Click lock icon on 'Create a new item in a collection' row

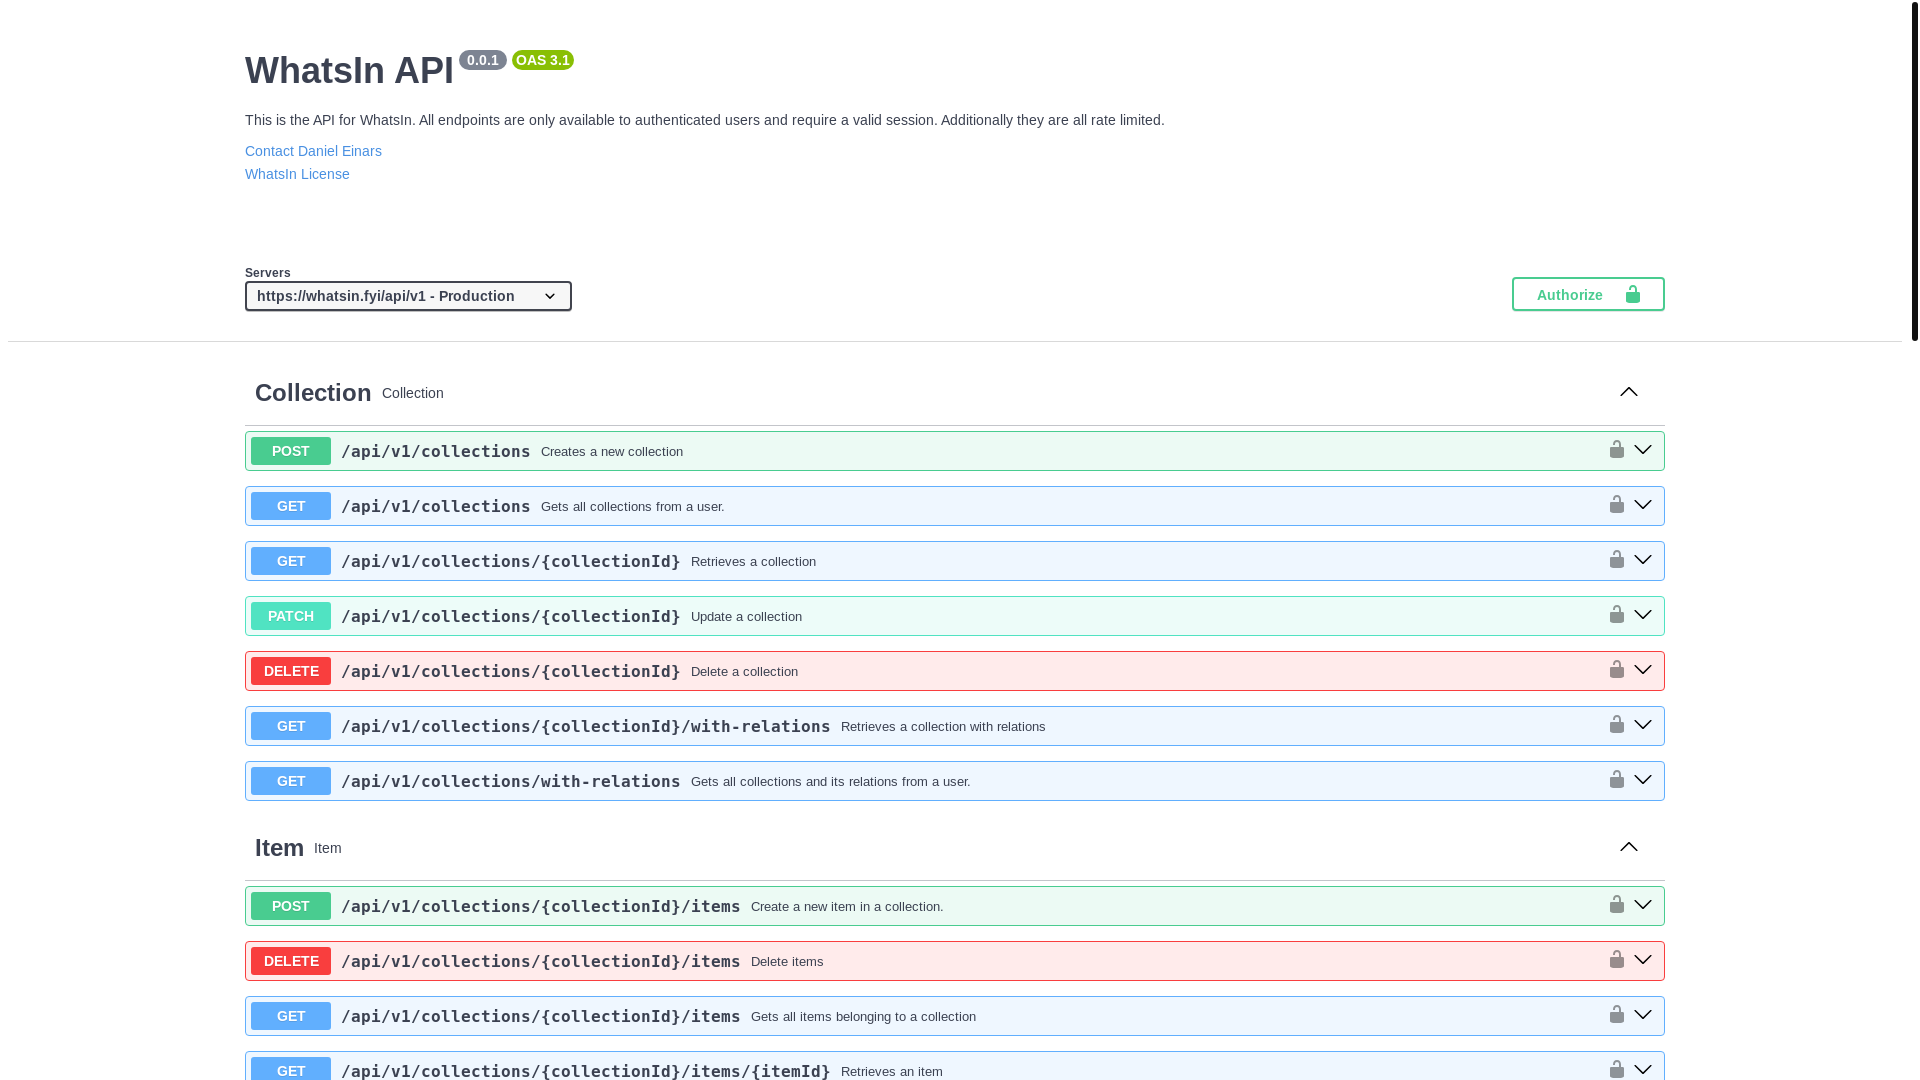[x=1616, y=905]
